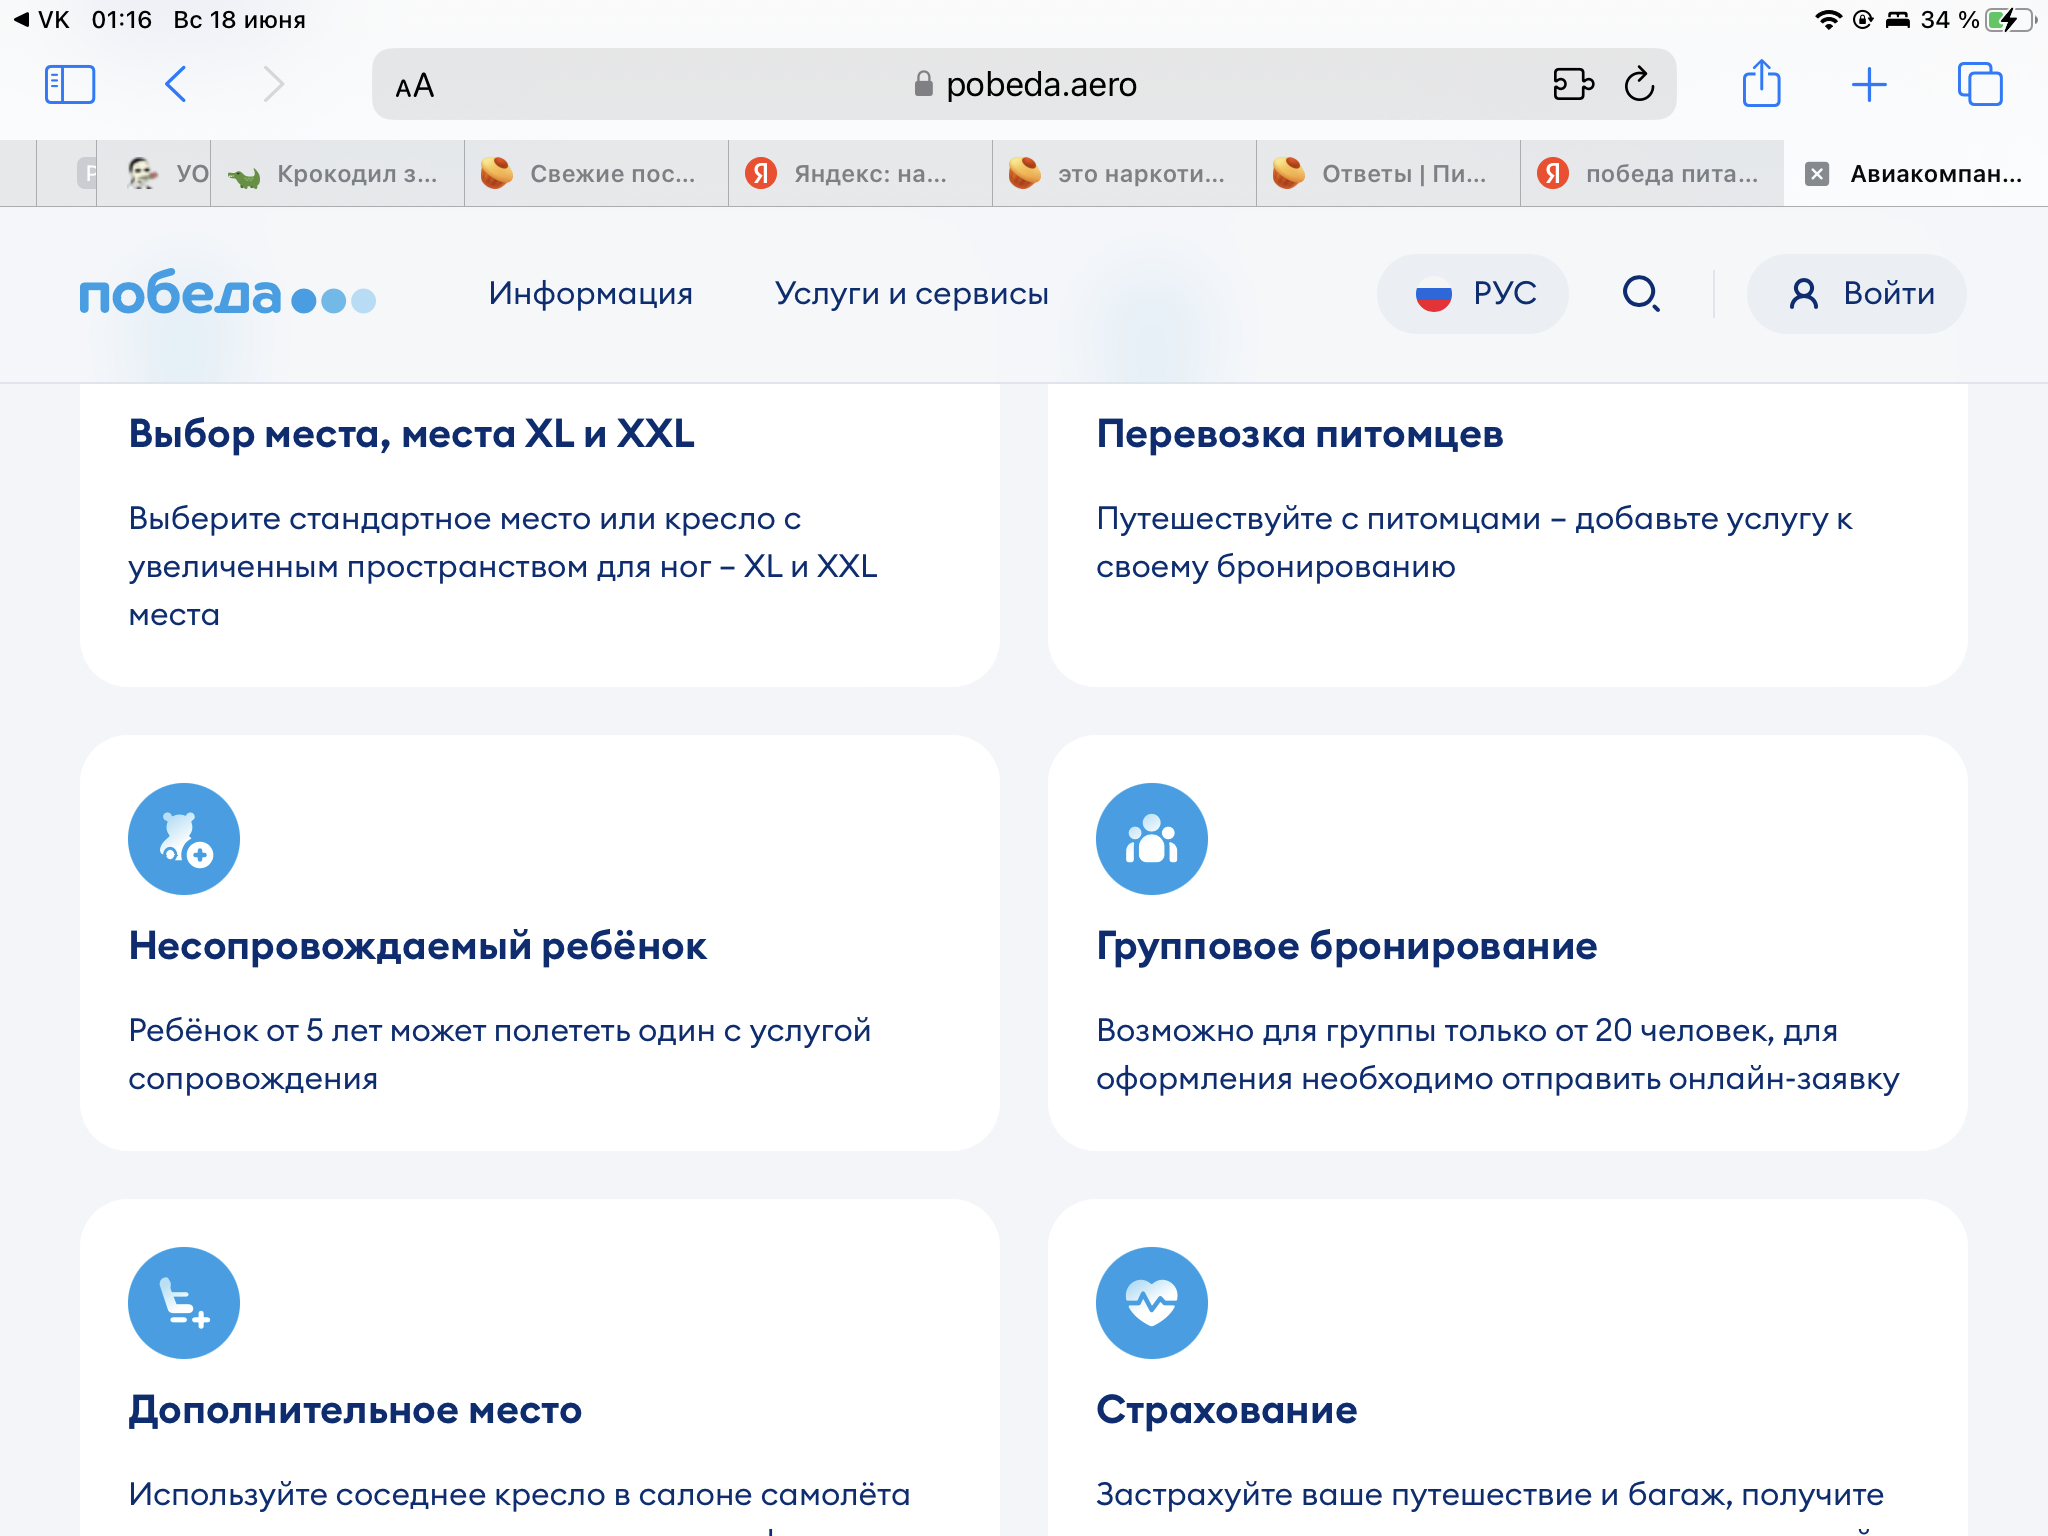Show all open tabs overview
This screenshot has width=2048, height=1536.
click(1979, 85)
